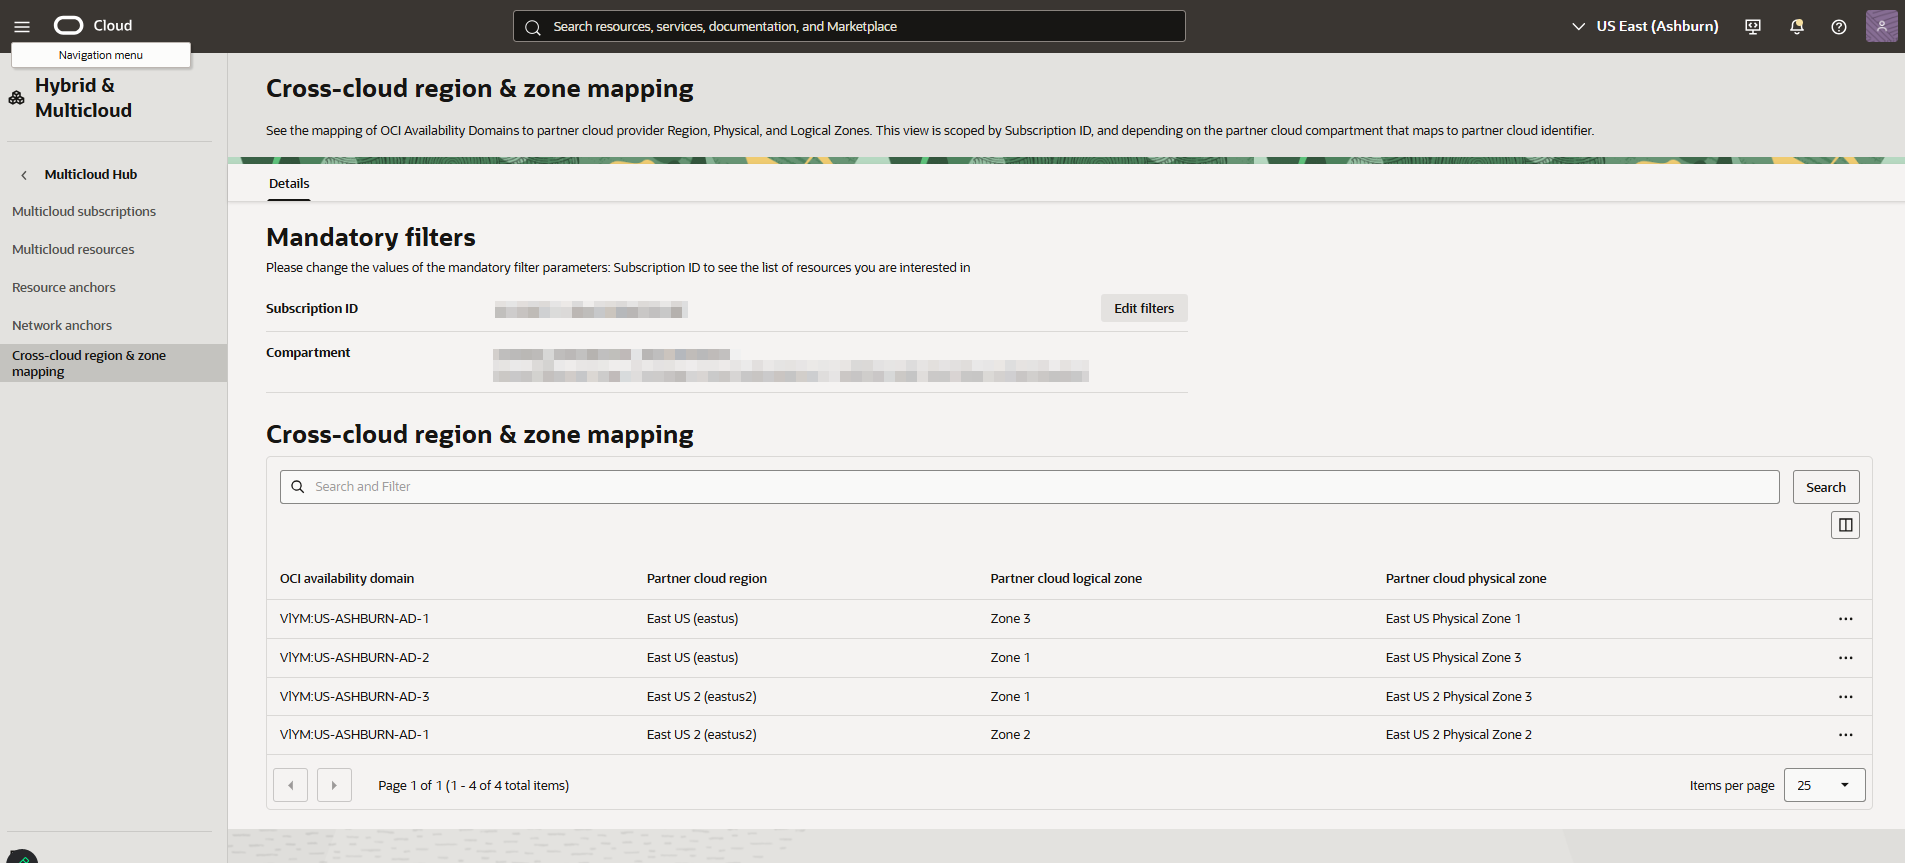Viewport: 1905px width, 863px height.
Task: Open actions menu for East US Physical Zone 3 row
Action: coord(1845,658)
